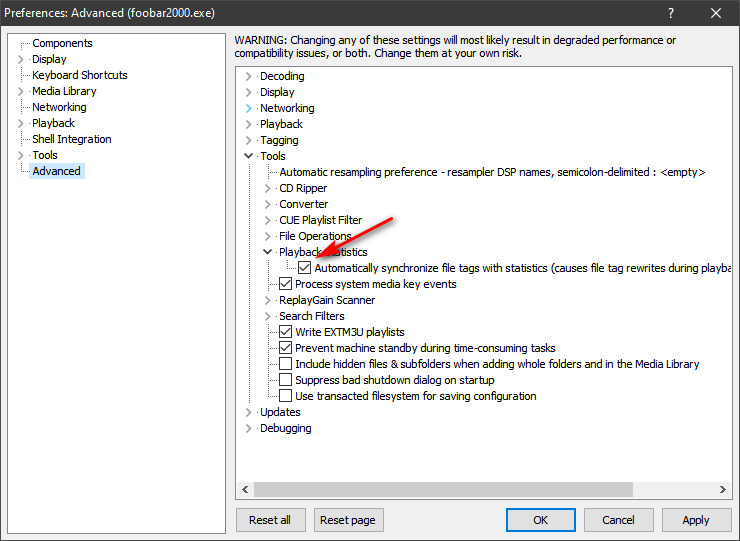
Task: Collapse the Playback Statistics node chevron
Action: tap(268, 252)
